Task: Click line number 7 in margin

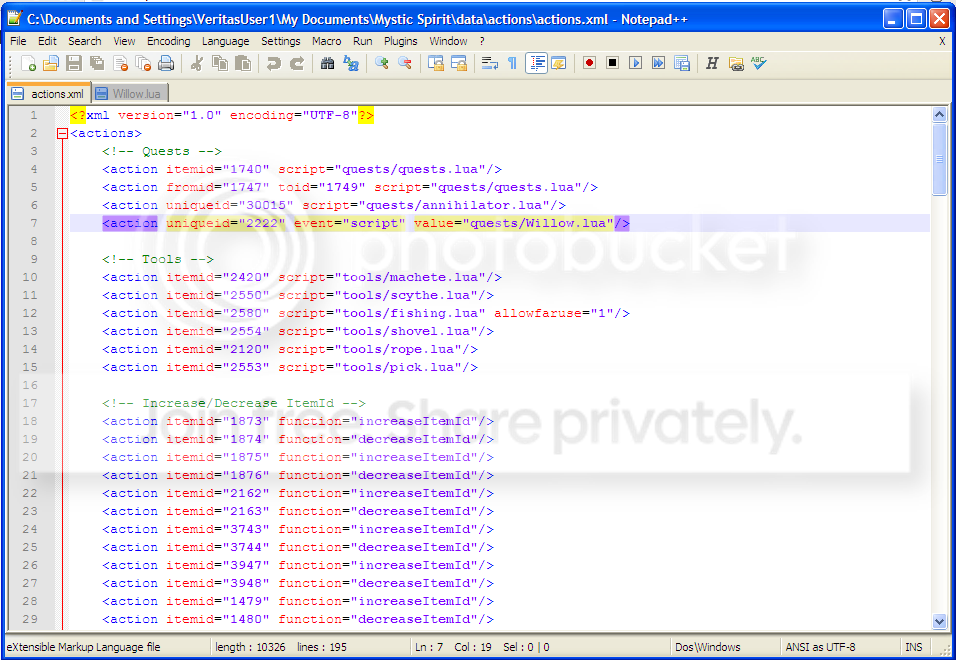Action: [x=34, y=223]
